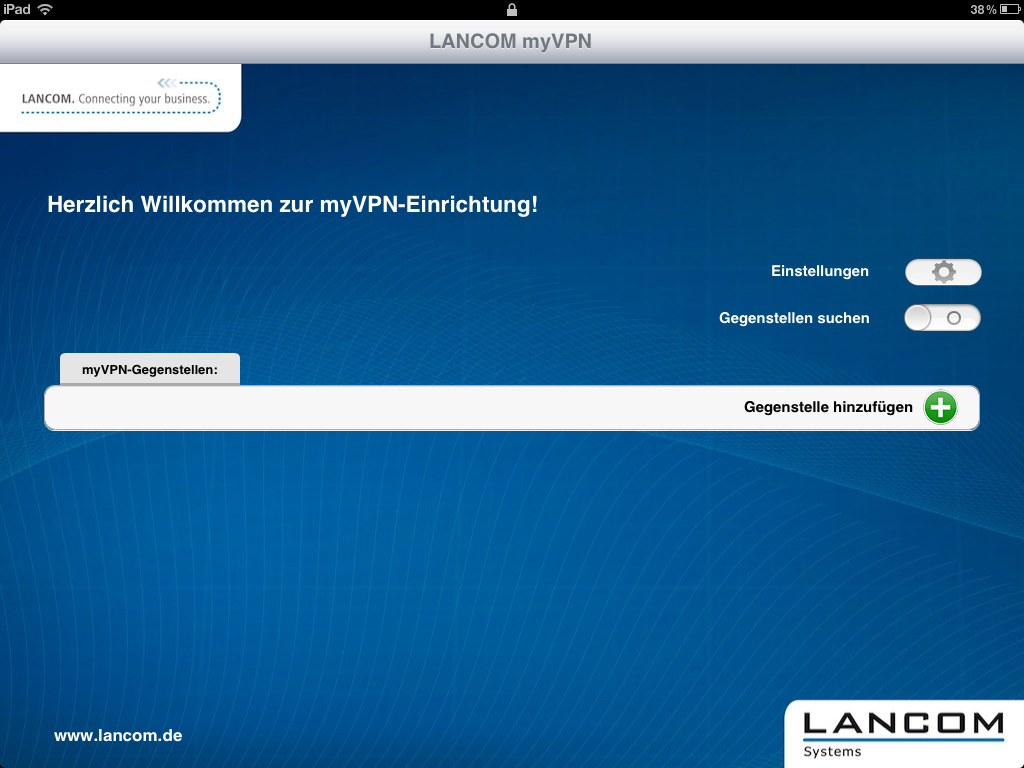Tap 'Systems' text under LANCOM logo
1024x768 pixels.
[x=832, y=751]
